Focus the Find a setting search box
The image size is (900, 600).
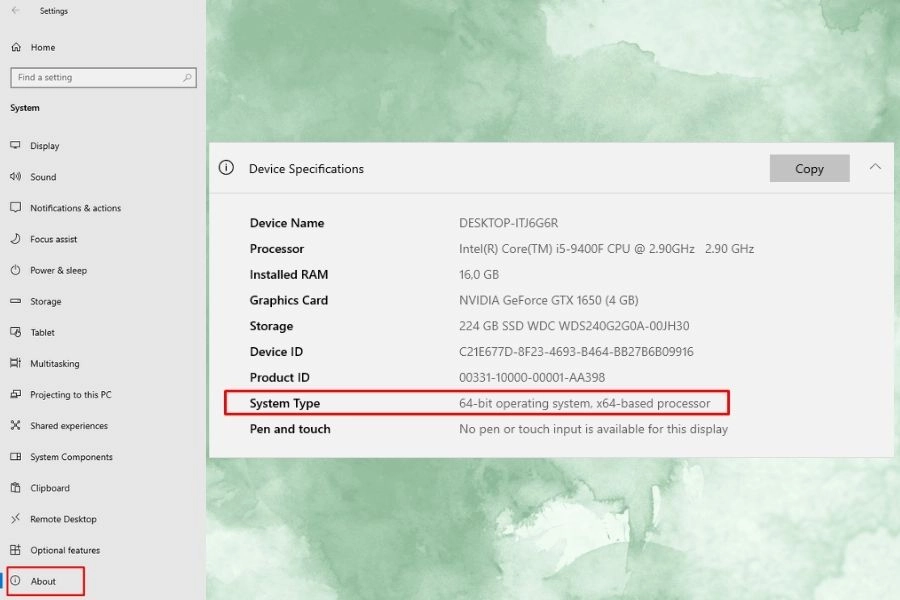pyautogui.click(x=103, y=78)
